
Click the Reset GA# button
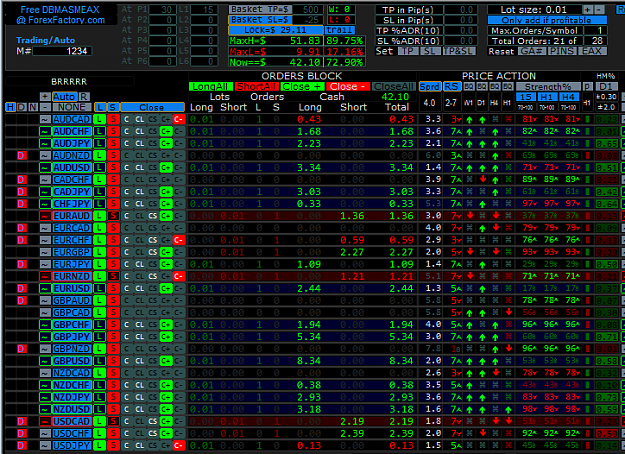(532, 51)
